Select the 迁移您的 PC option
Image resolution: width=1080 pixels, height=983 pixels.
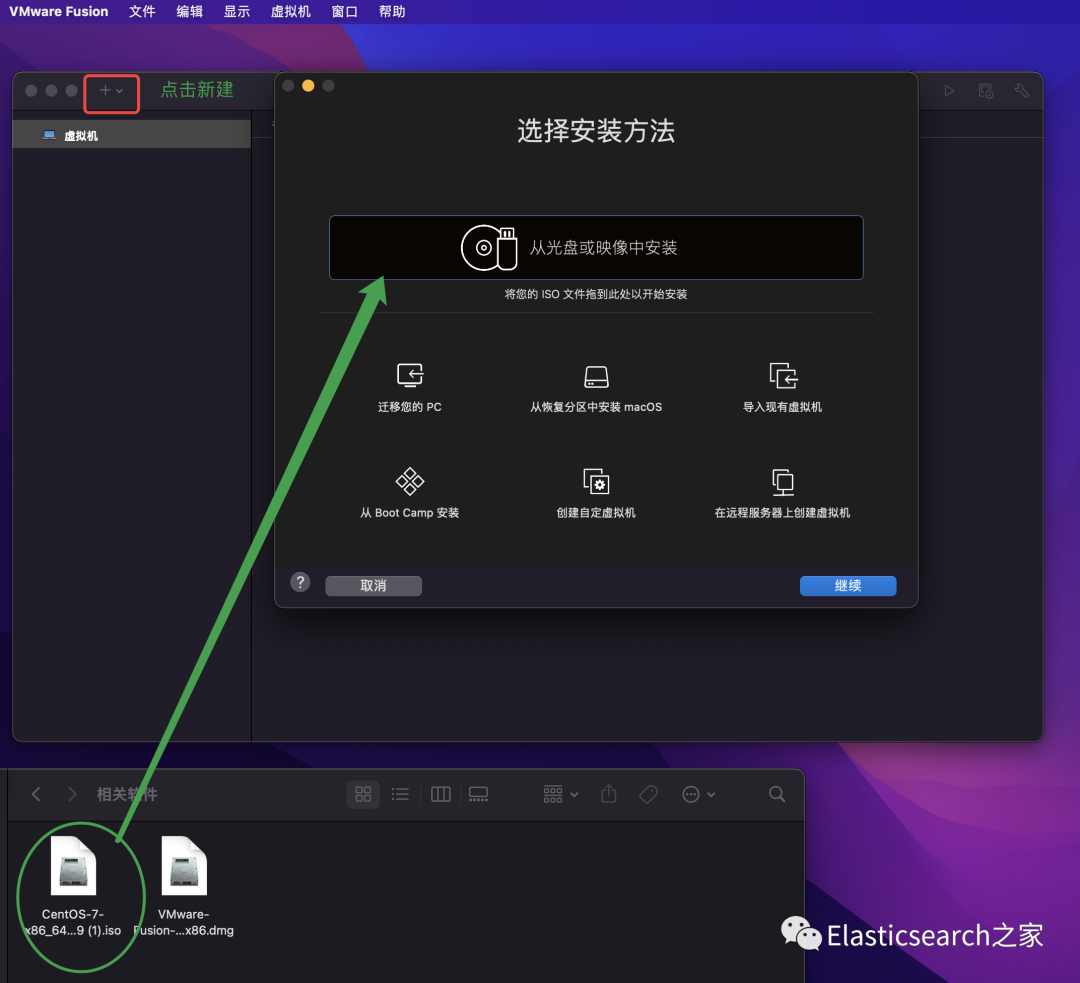click(x=410, y=388)
